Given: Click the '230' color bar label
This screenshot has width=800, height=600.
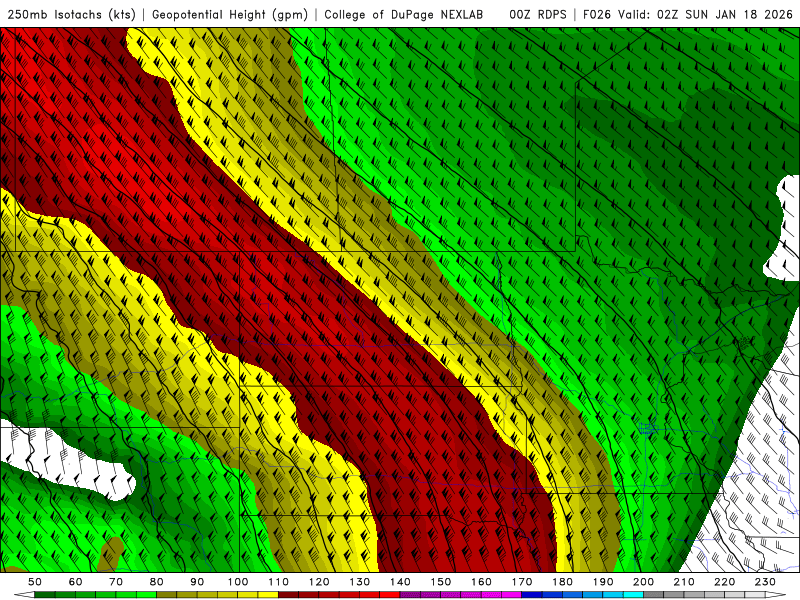Looking at the screenshot, I should (765, 582).
